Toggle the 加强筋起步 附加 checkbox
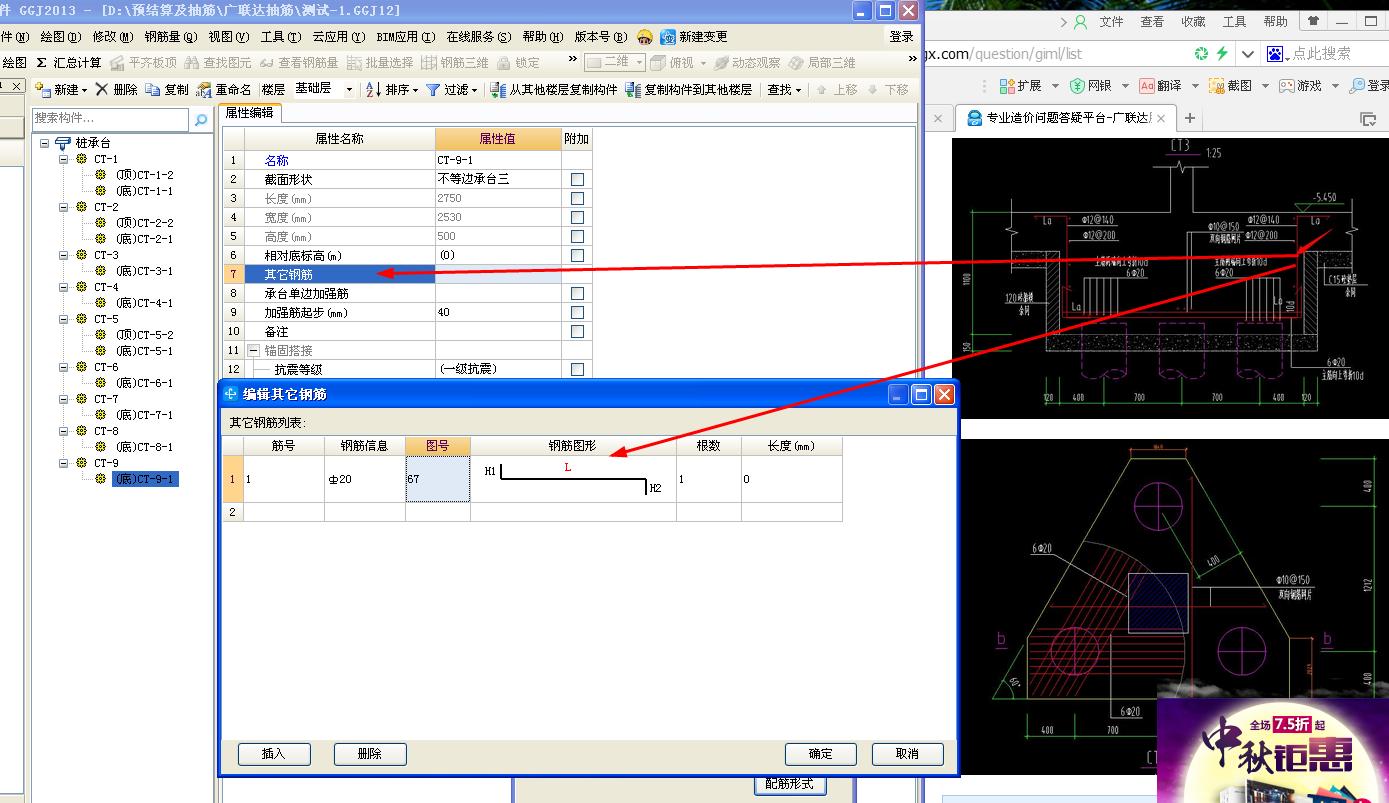The image size is (1389, 803). tap(577, 313)
